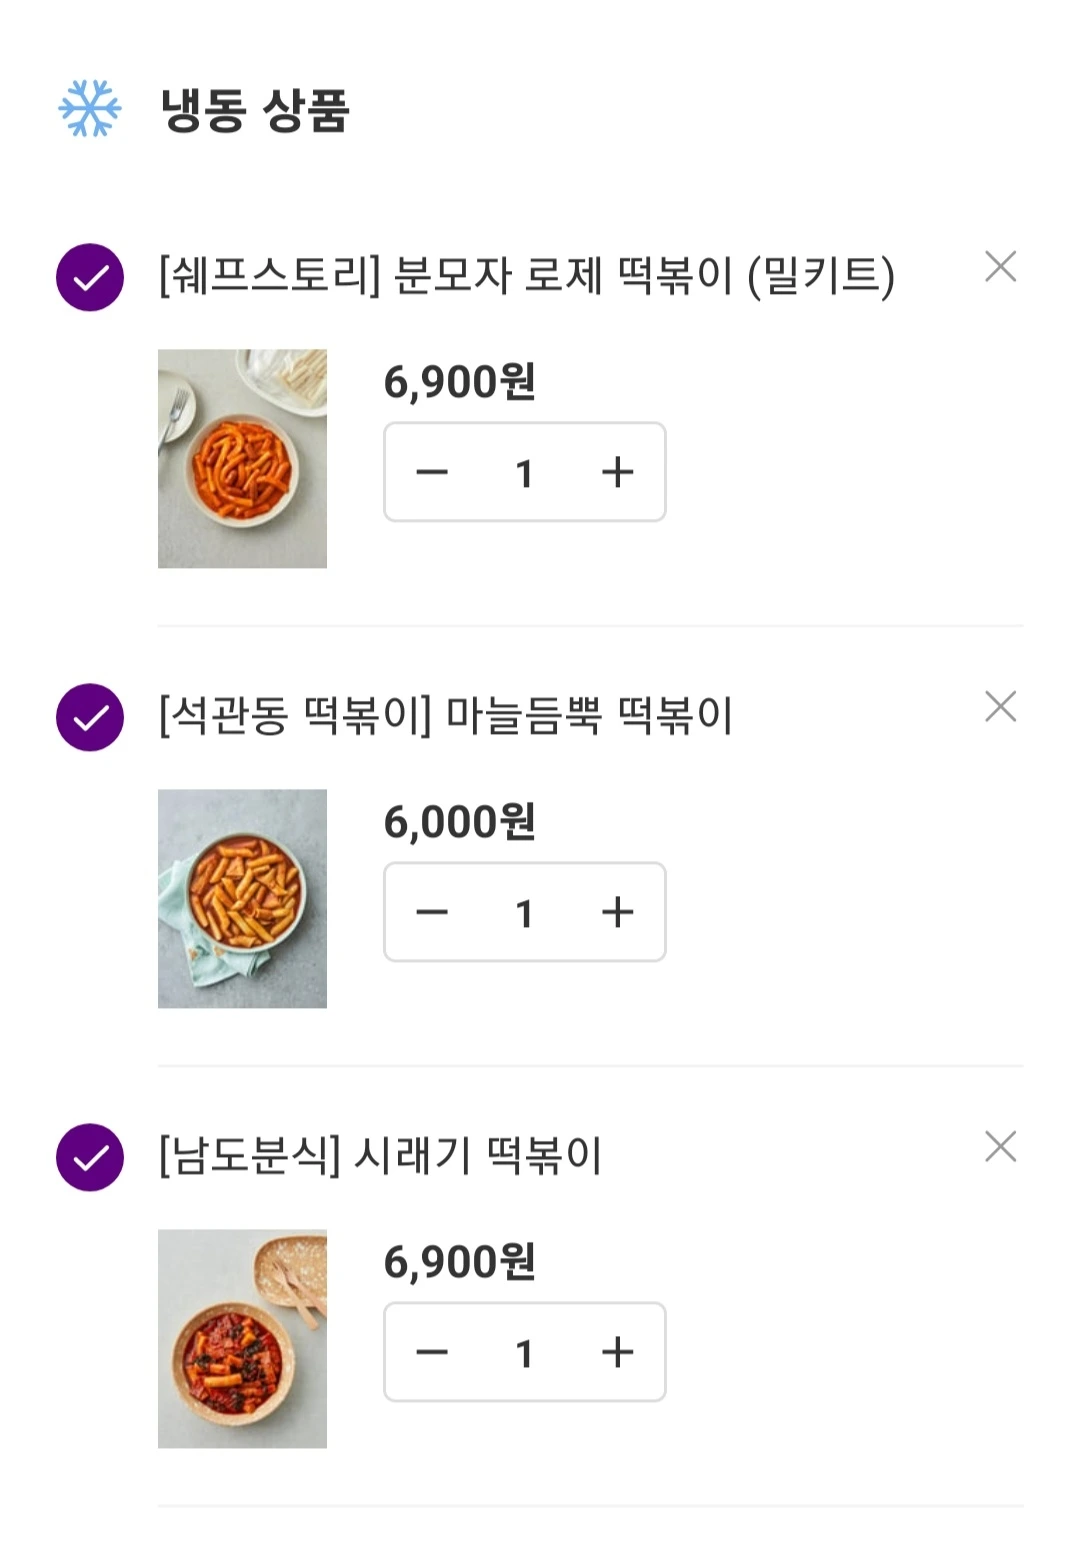The image size is (1080, 1549).
Task: Open 시래기 떡볶이 product thumbnail
Action: click(x=242, y=1339)
